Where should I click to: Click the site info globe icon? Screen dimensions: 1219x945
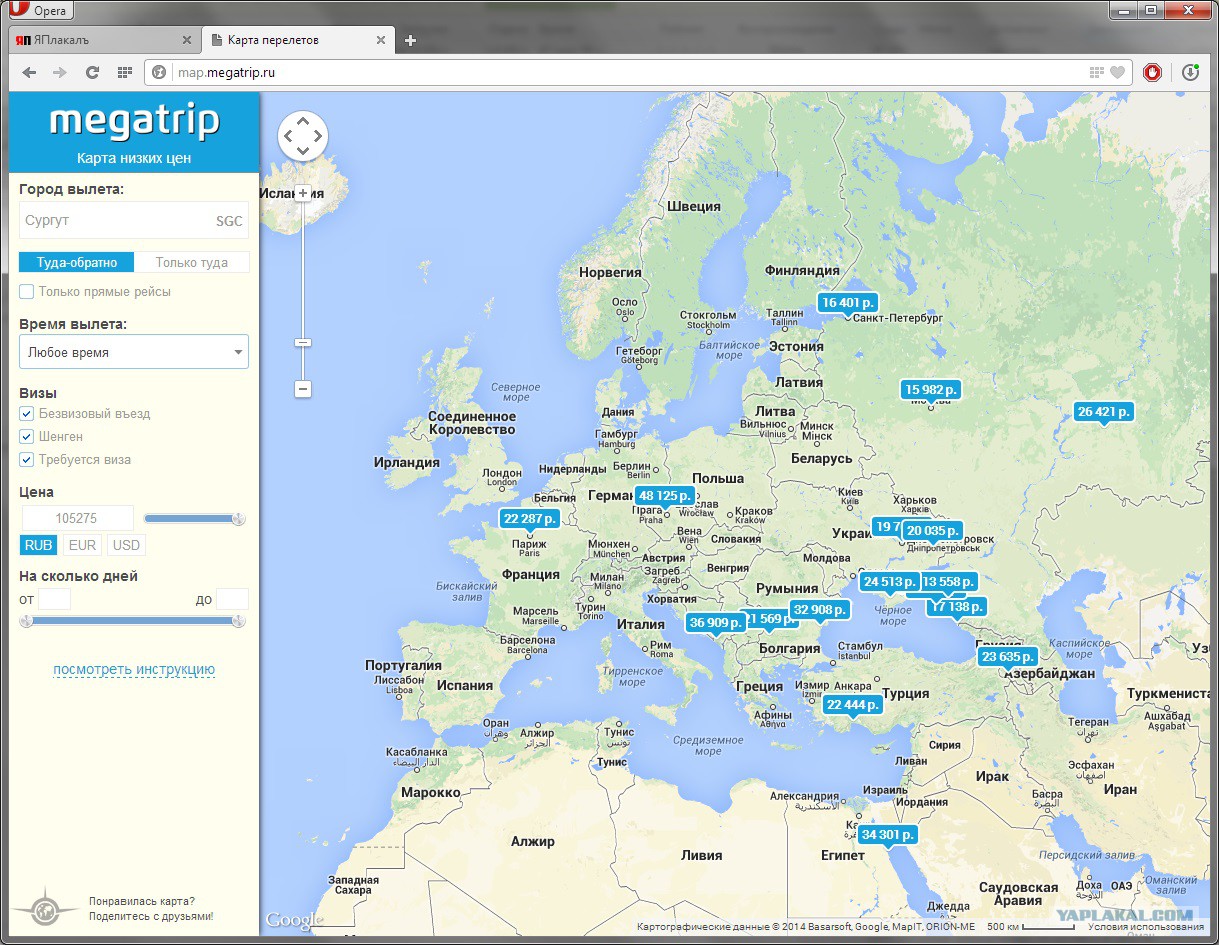click(x=159, y=72)
